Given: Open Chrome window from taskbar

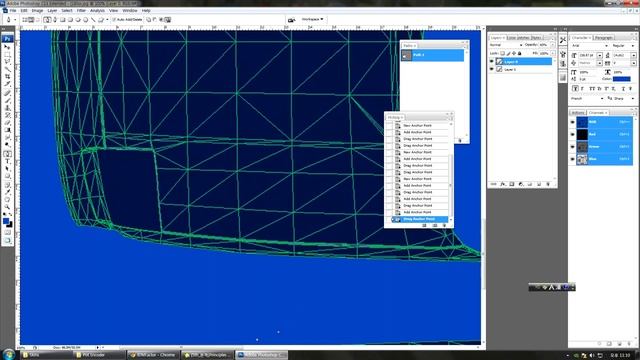Looking at the screenshot, I should tap(153, 355).
